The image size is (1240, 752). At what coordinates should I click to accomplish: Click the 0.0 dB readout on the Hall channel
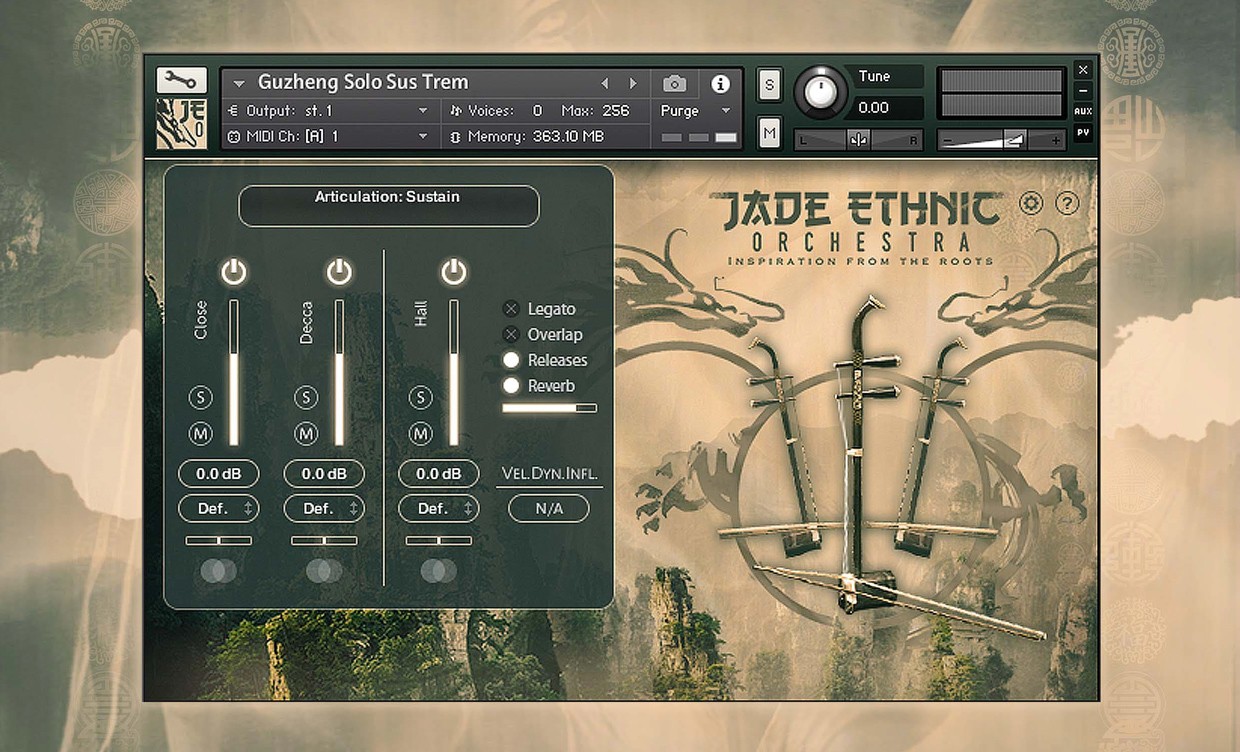(438, 473)
